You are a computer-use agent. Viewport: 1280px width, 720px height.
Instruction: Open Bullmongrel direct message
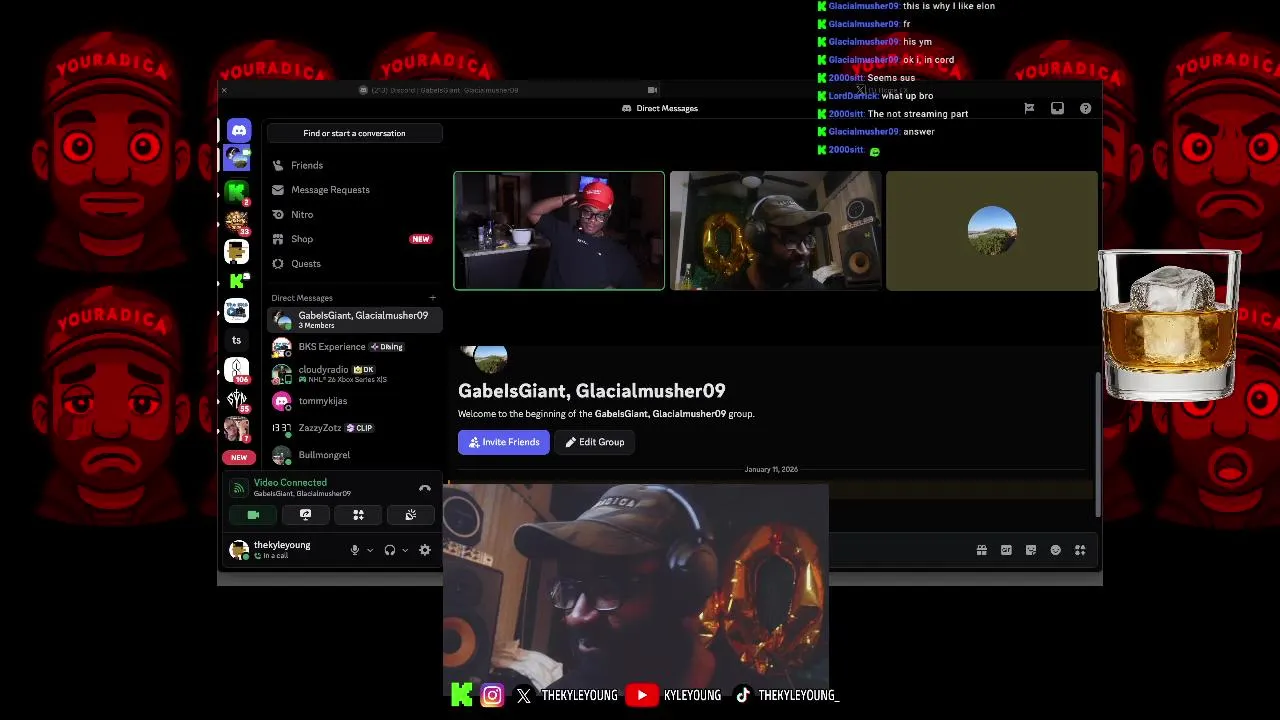point(355,455)
